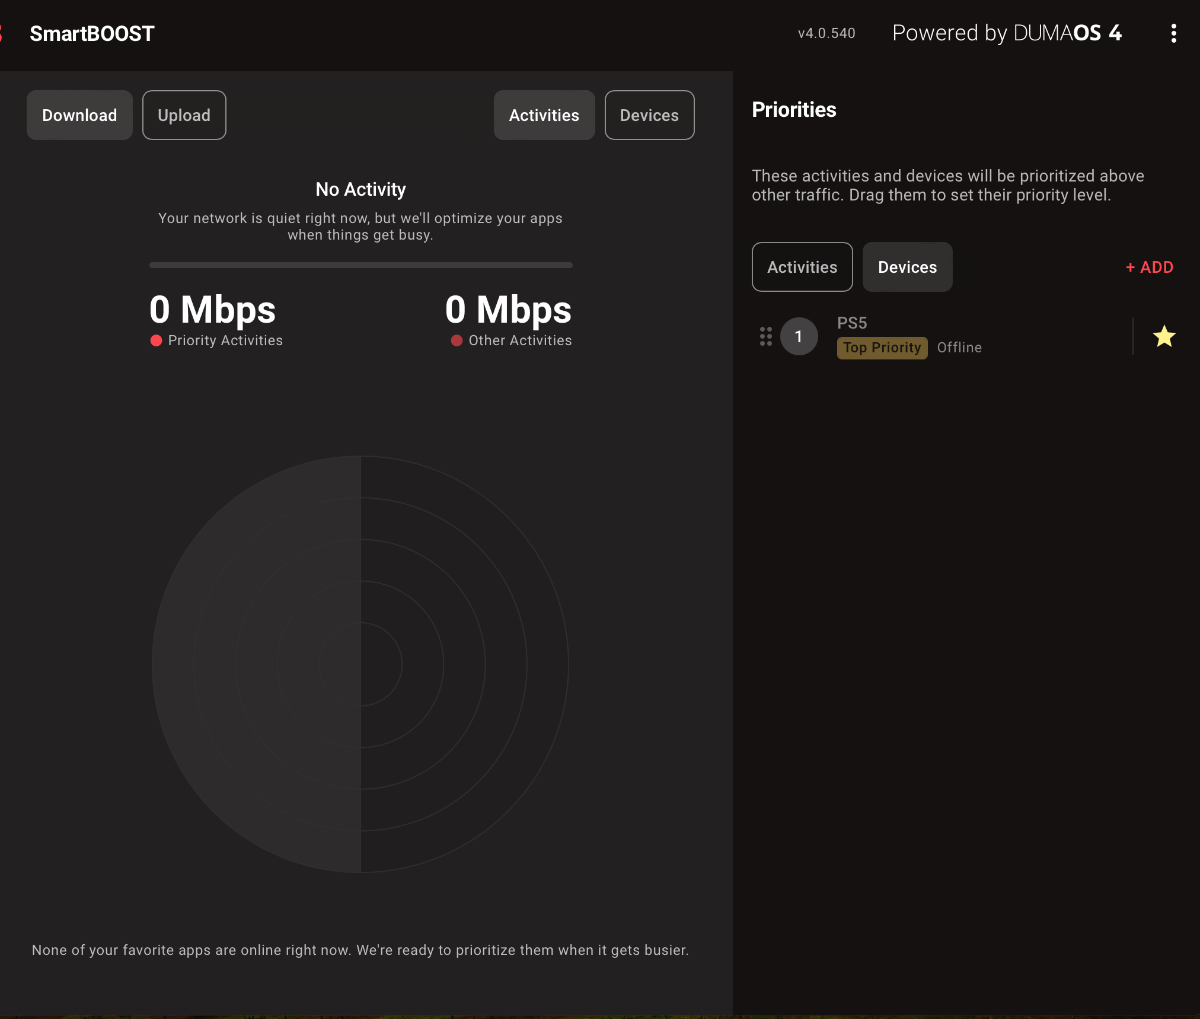
Task: Click the v4.0.540 version label
Action: click(827, 33)
